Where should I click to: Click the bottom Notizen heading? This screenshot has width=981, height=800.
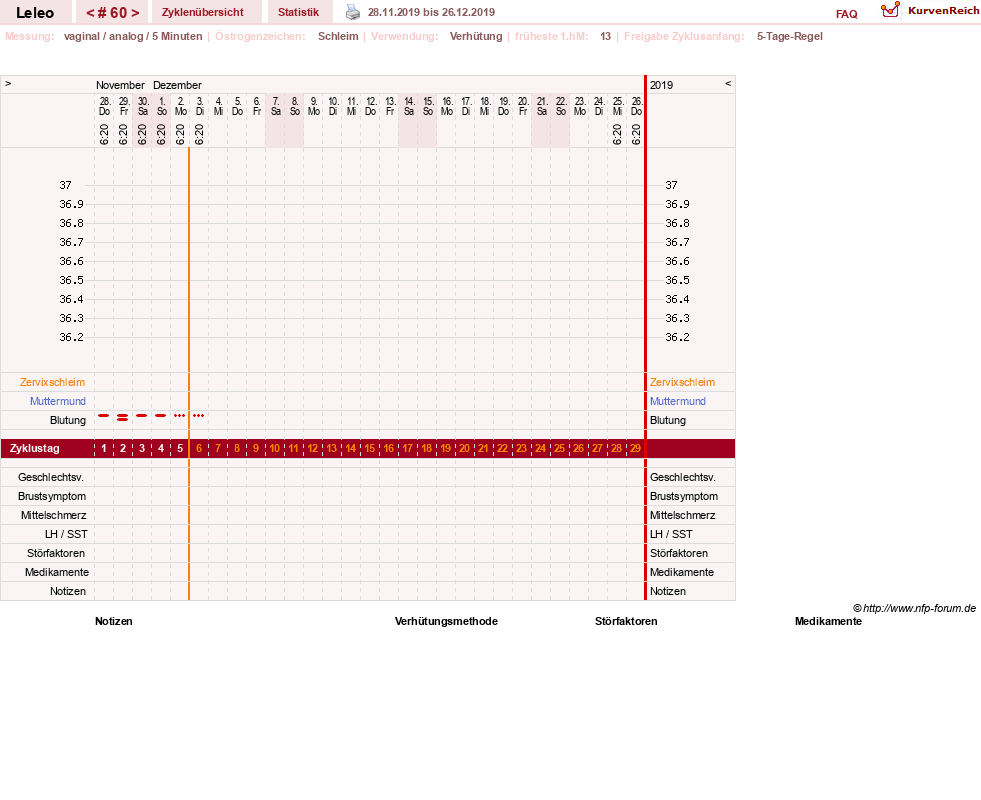(114, 621)
